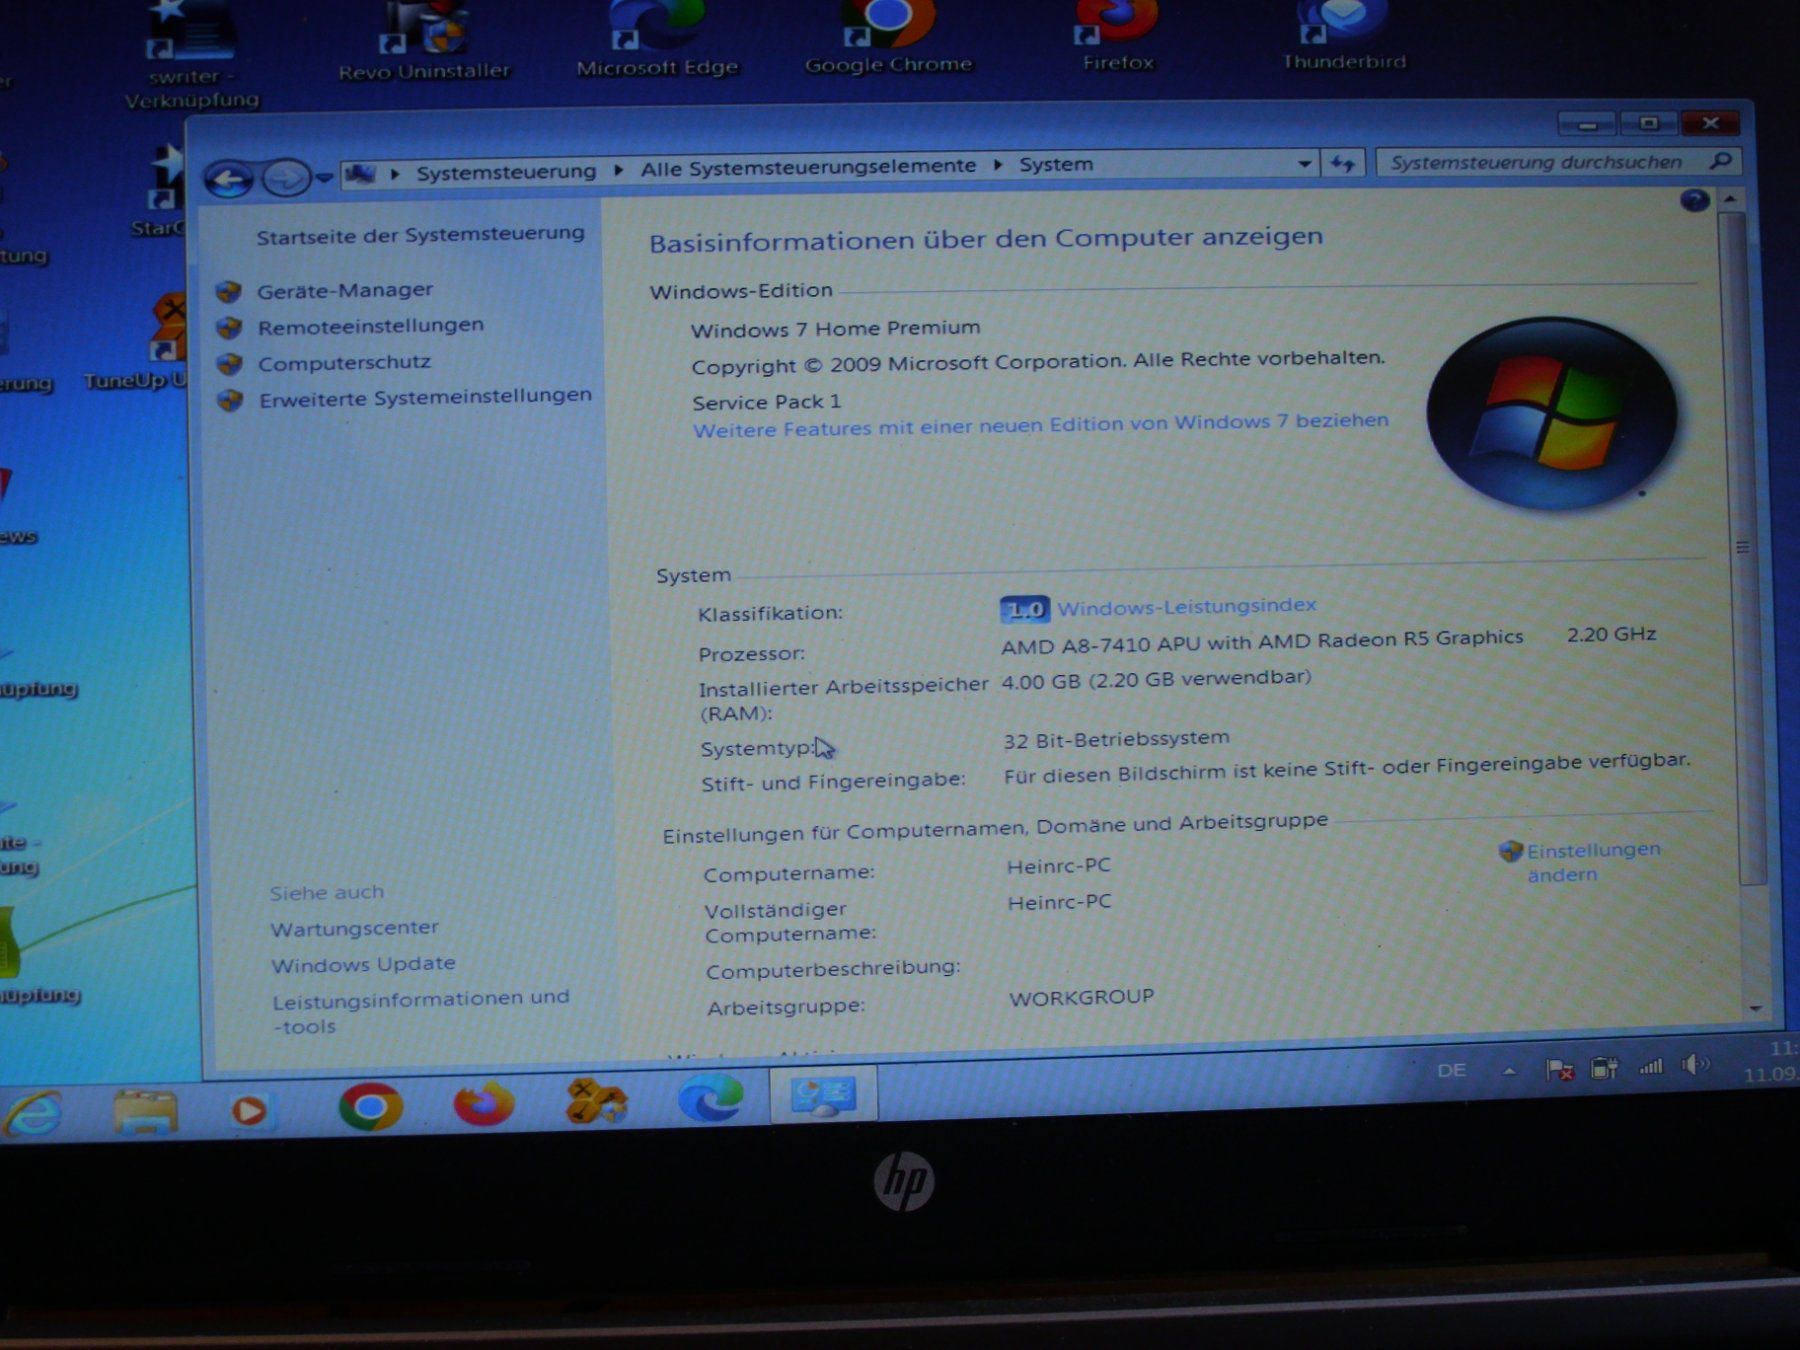This screenshot has height=1350, width=1800.
Task: Click the forward navigation arrow
Action: (286, 179)
